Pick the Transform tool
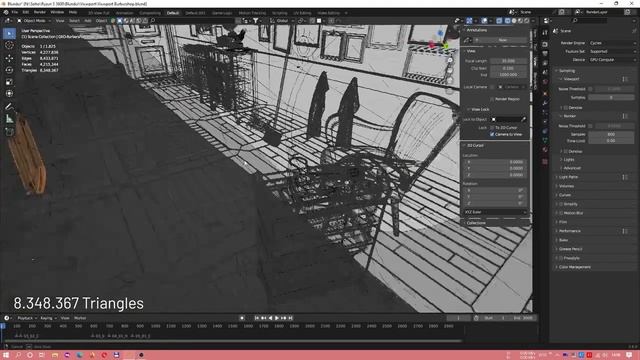Viewport: 640px width, 360px height. click(9, 93)
